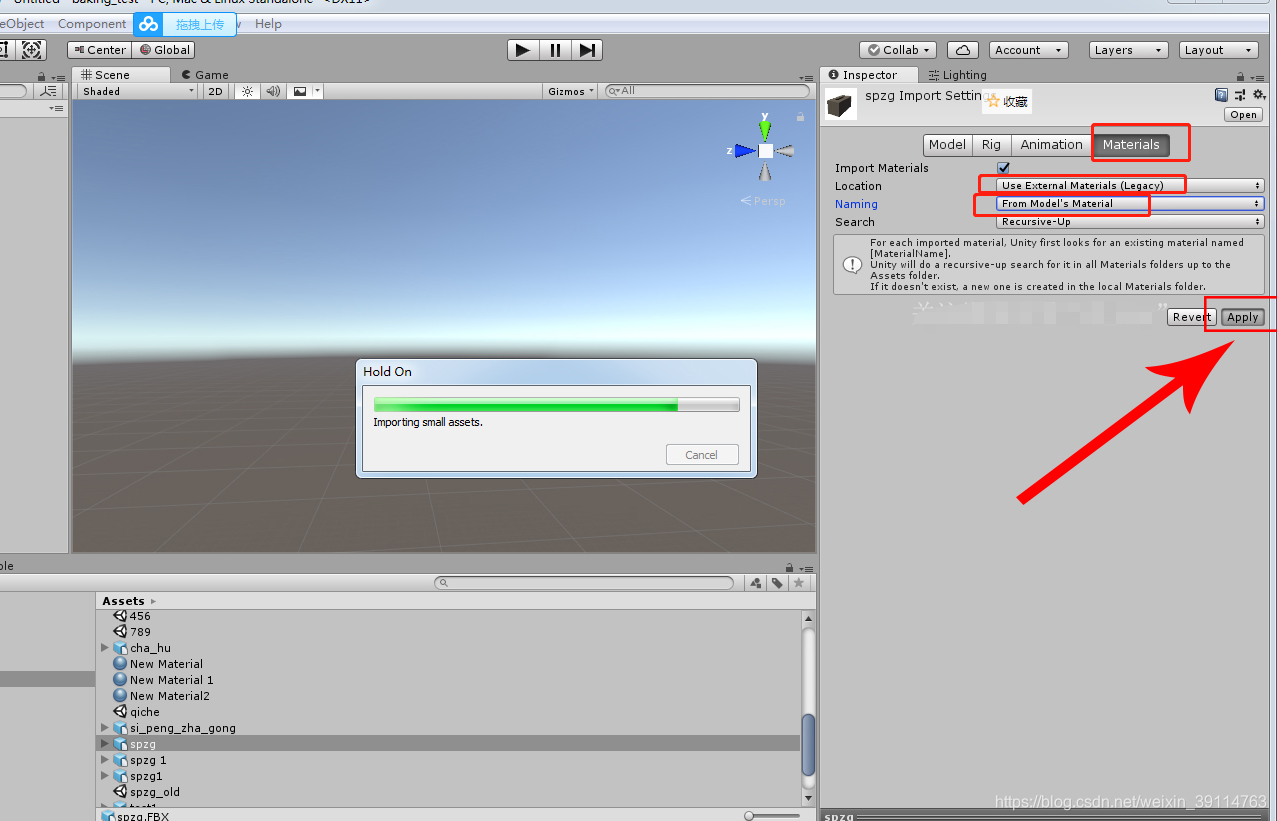Viewport: 1277px width, 821px height.
Task: Open the Inspector help icon with question mark
Action: click(1221, 94)
